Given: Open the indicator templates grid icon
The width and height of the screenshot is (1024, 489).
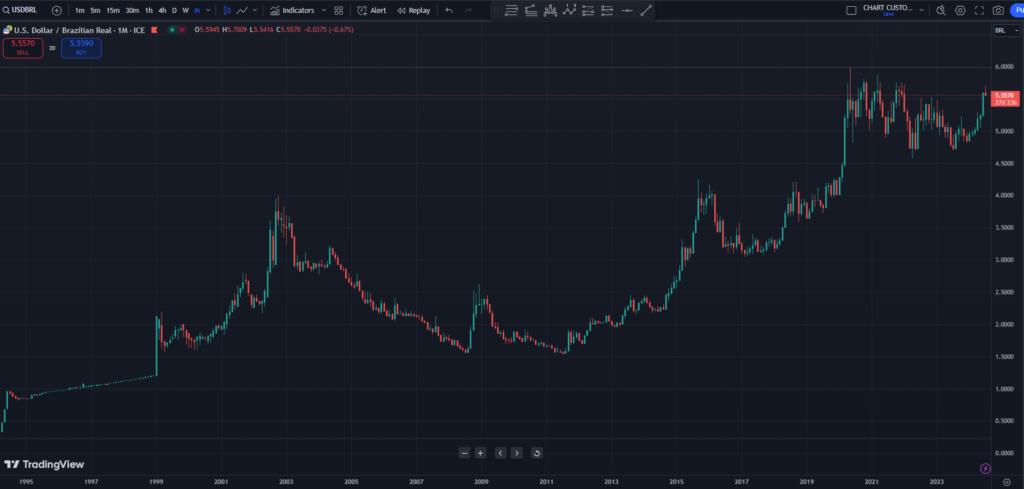Looking at the screenshot, I should (x=338, y=10).
